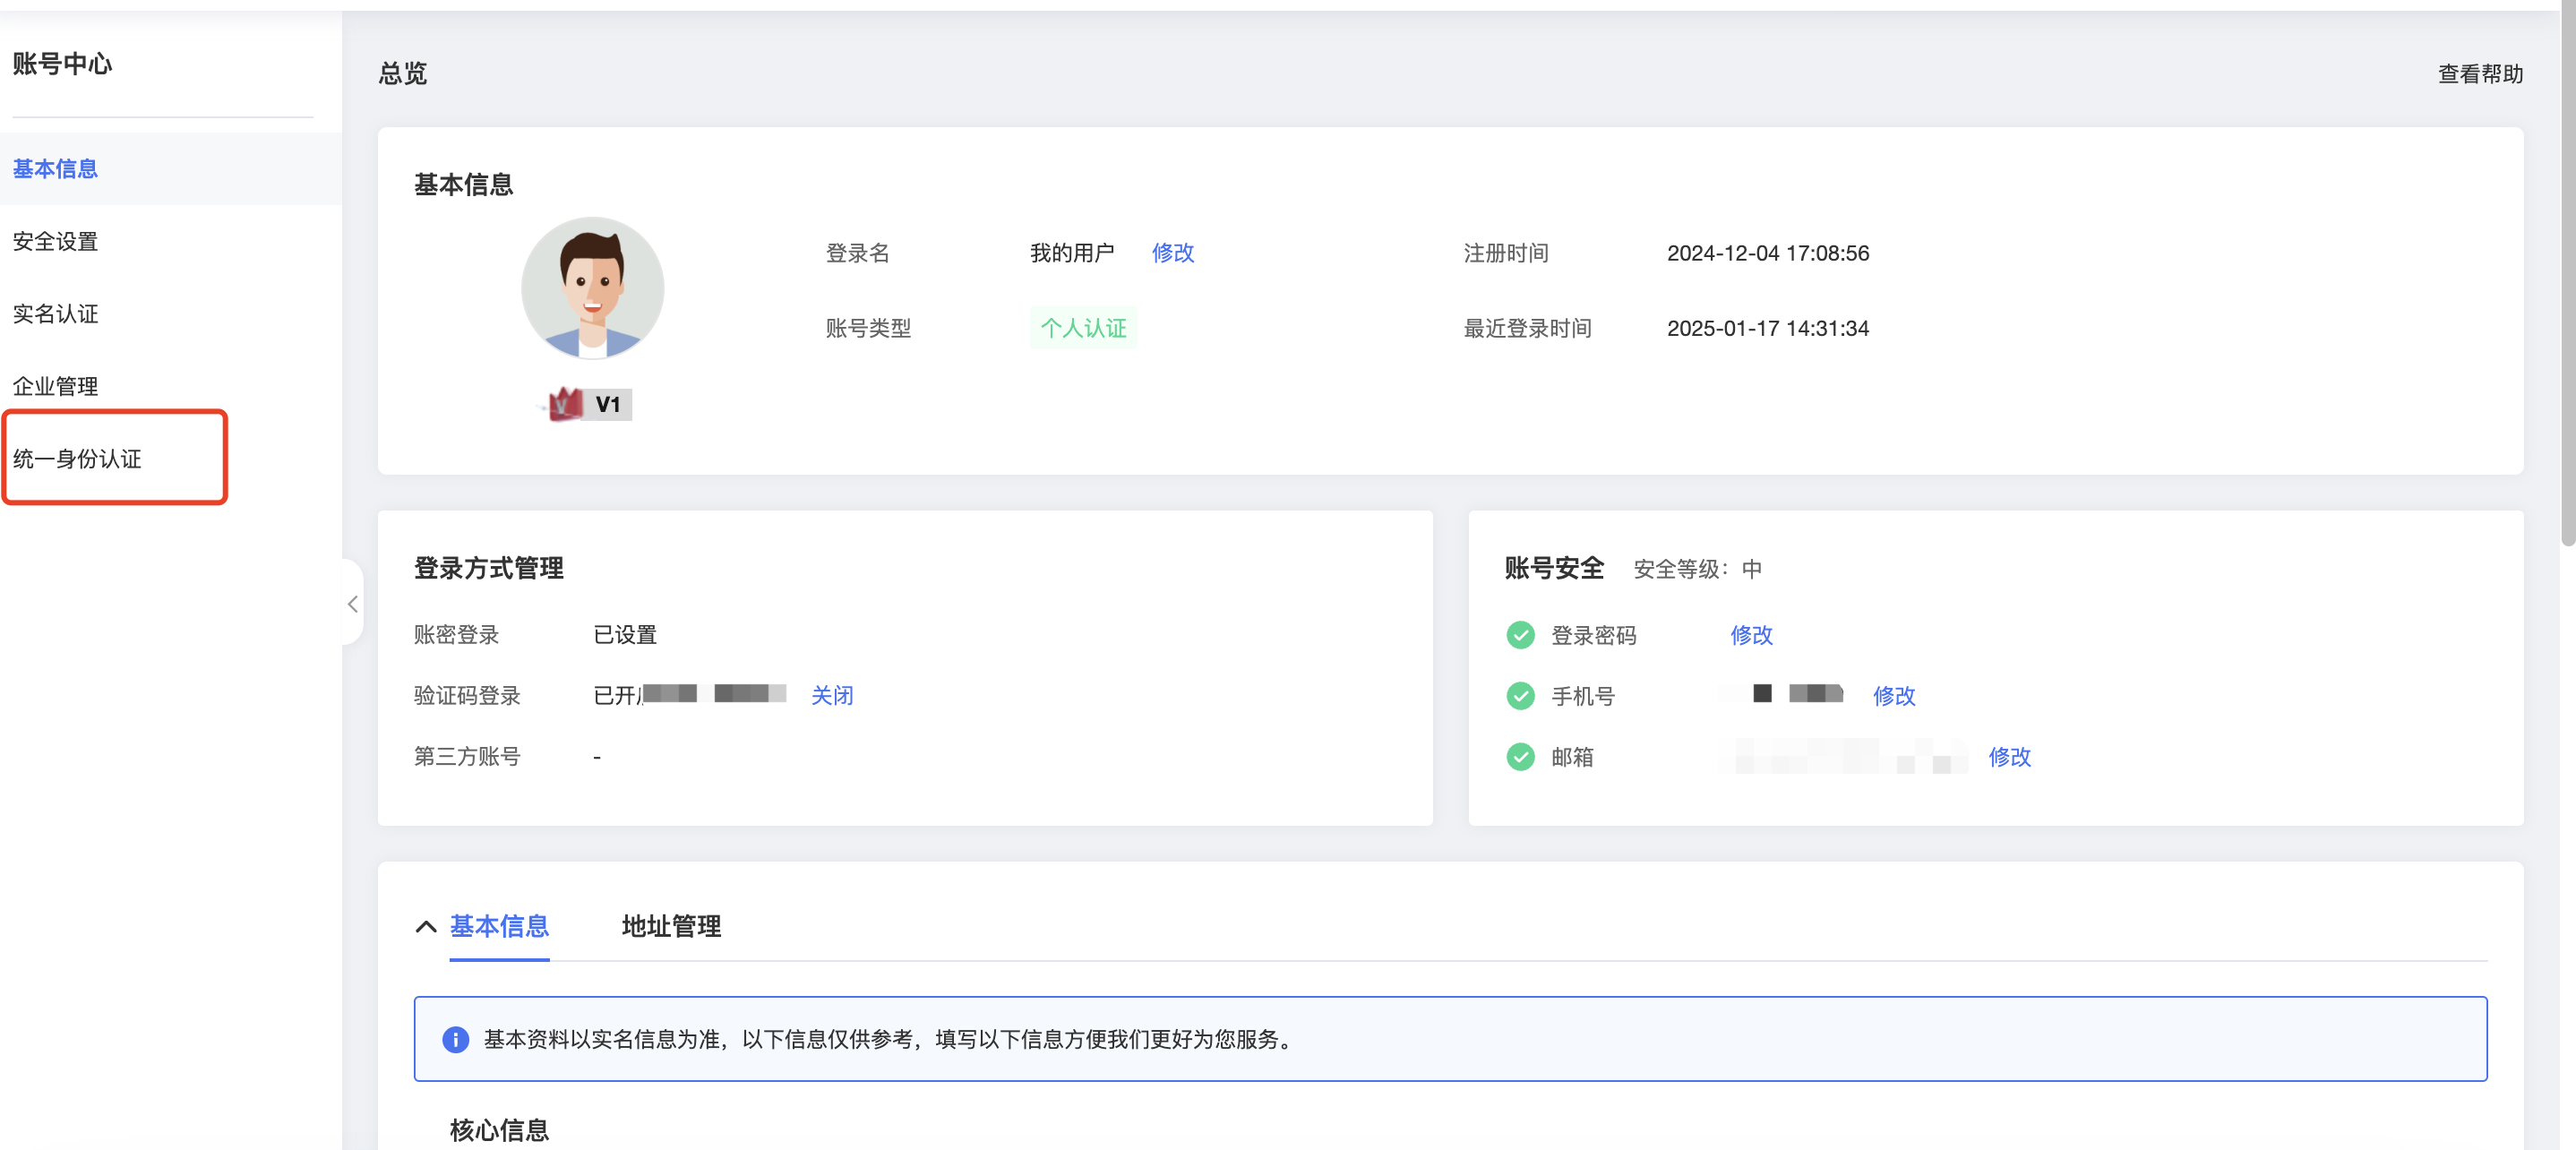Open 基本信息 in the sidebar

55,168
